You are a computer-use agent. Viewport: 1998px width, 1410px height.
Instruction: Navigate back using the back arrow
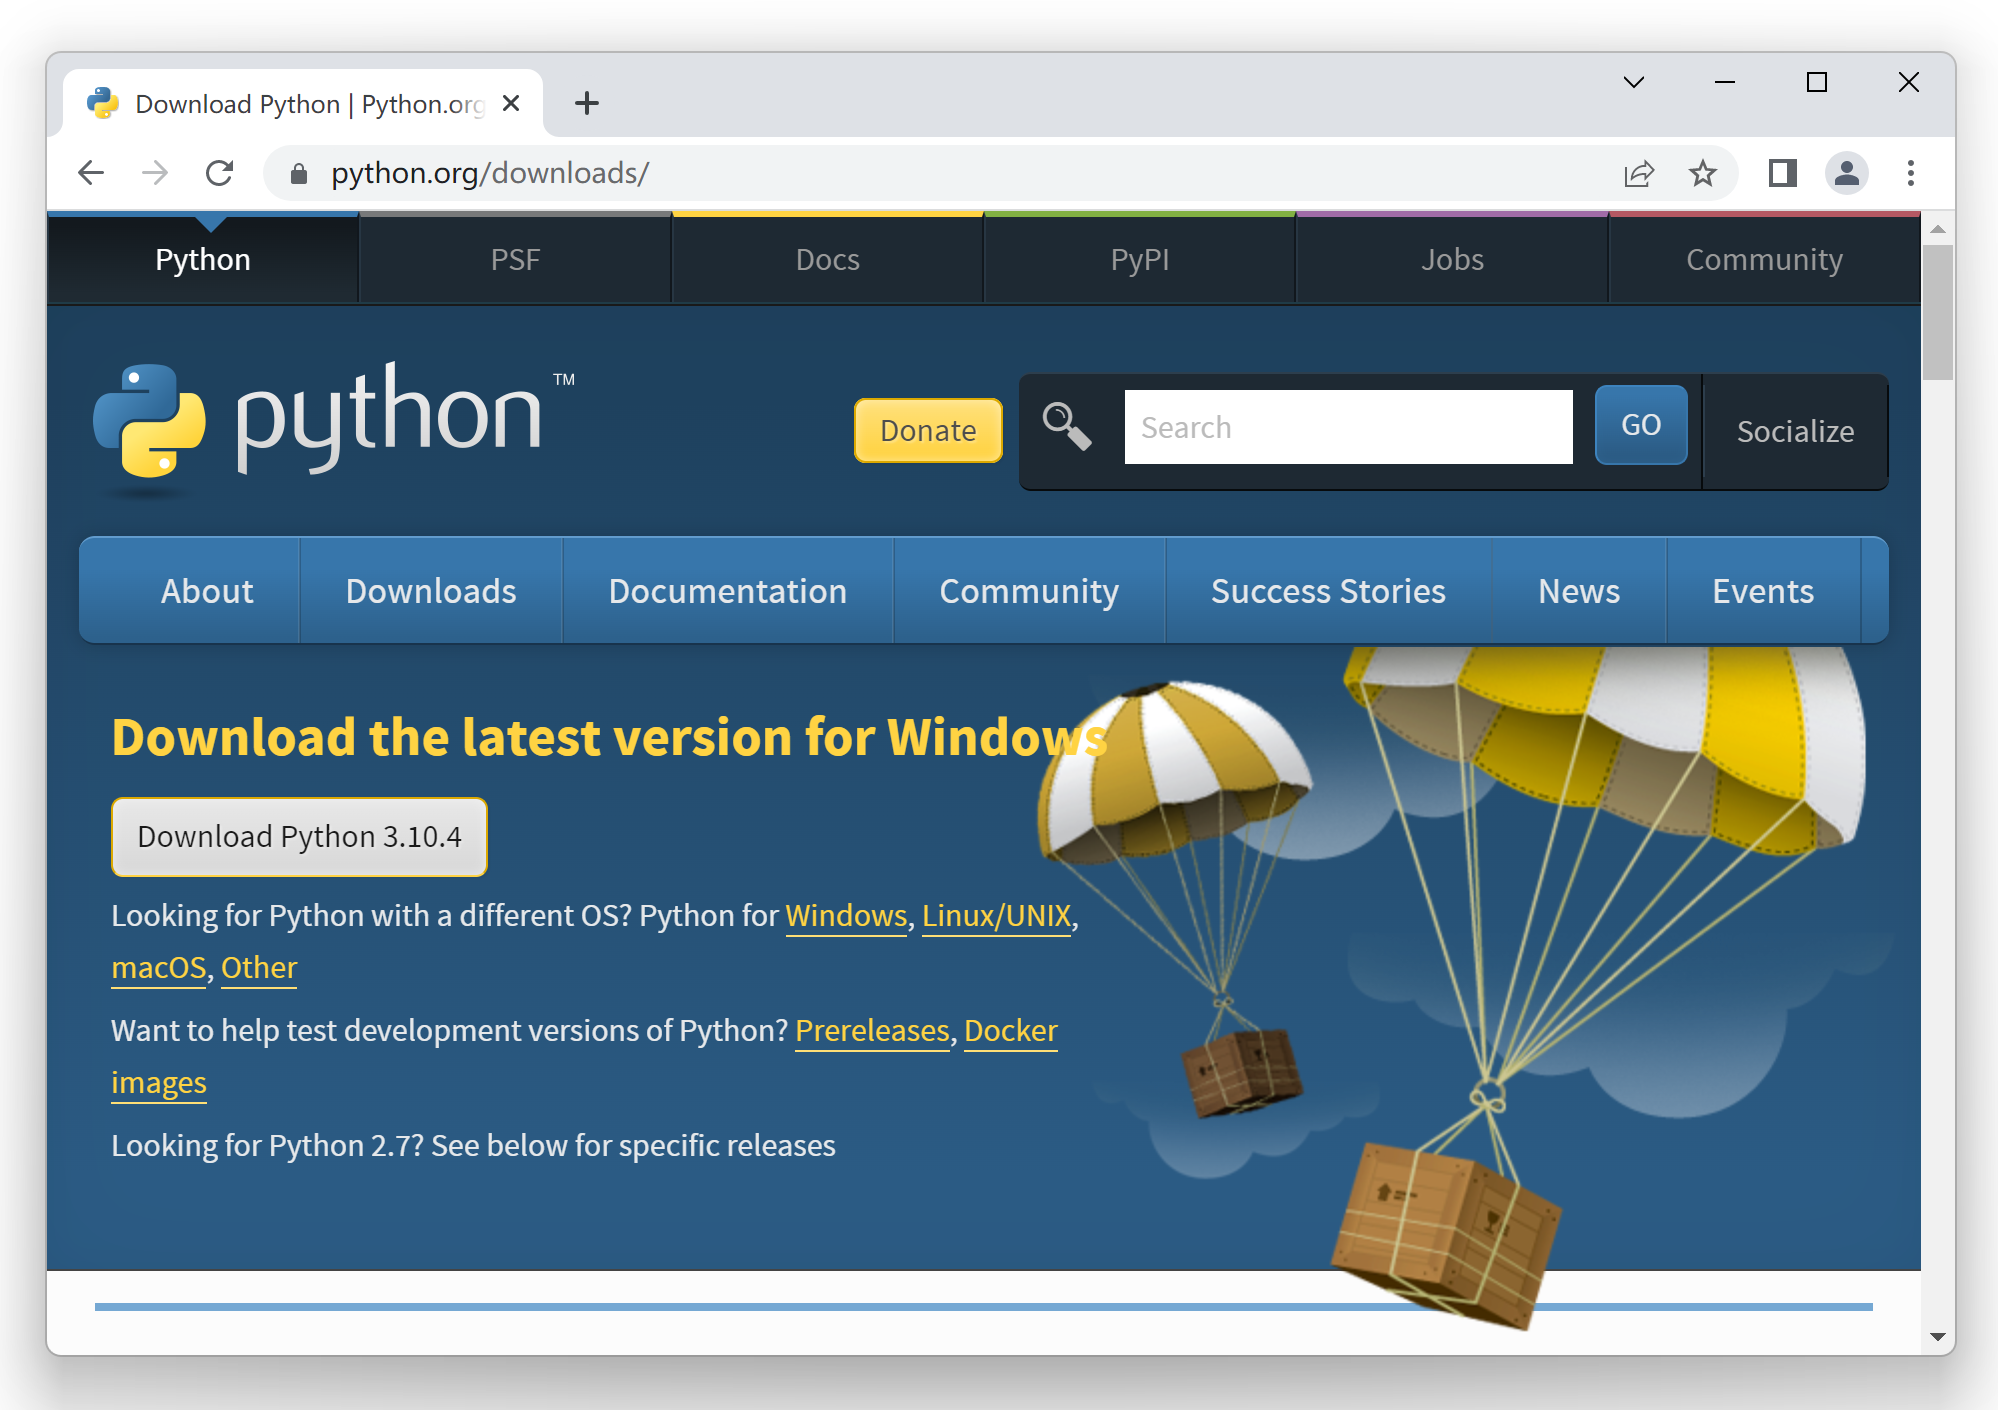[x=91, y=172]
